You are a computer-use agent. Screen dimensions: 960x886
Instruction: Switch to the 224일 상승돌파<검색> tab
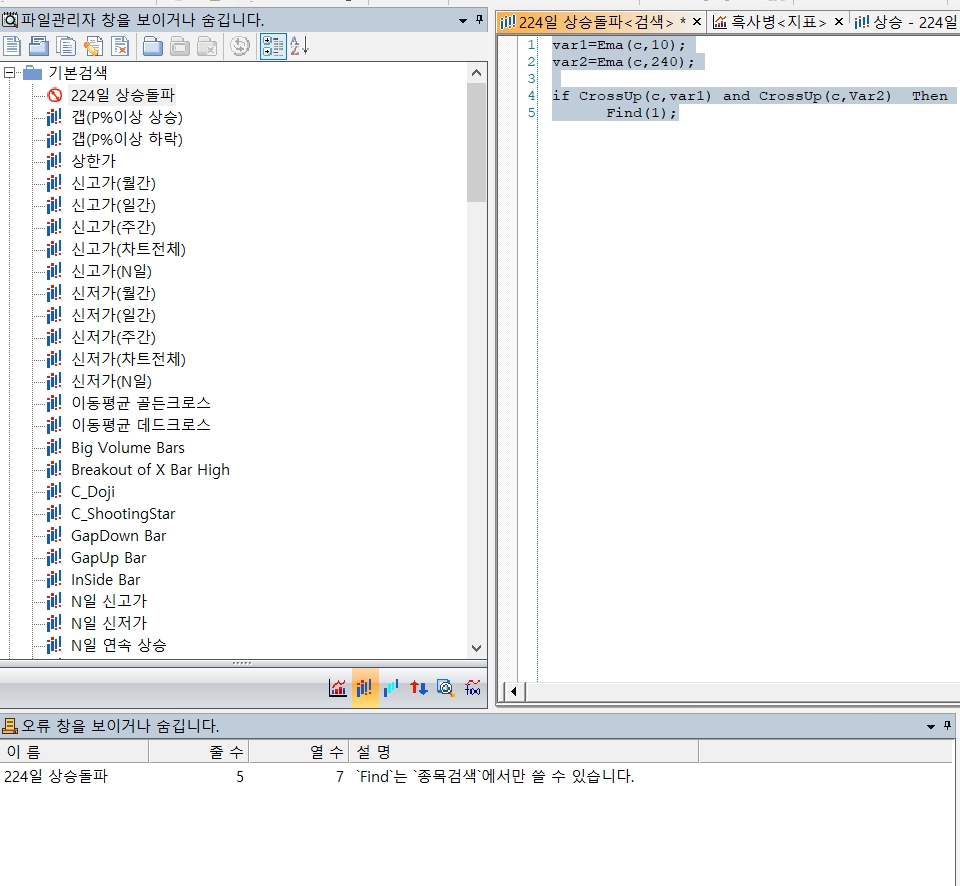click(x=595, y=21)
